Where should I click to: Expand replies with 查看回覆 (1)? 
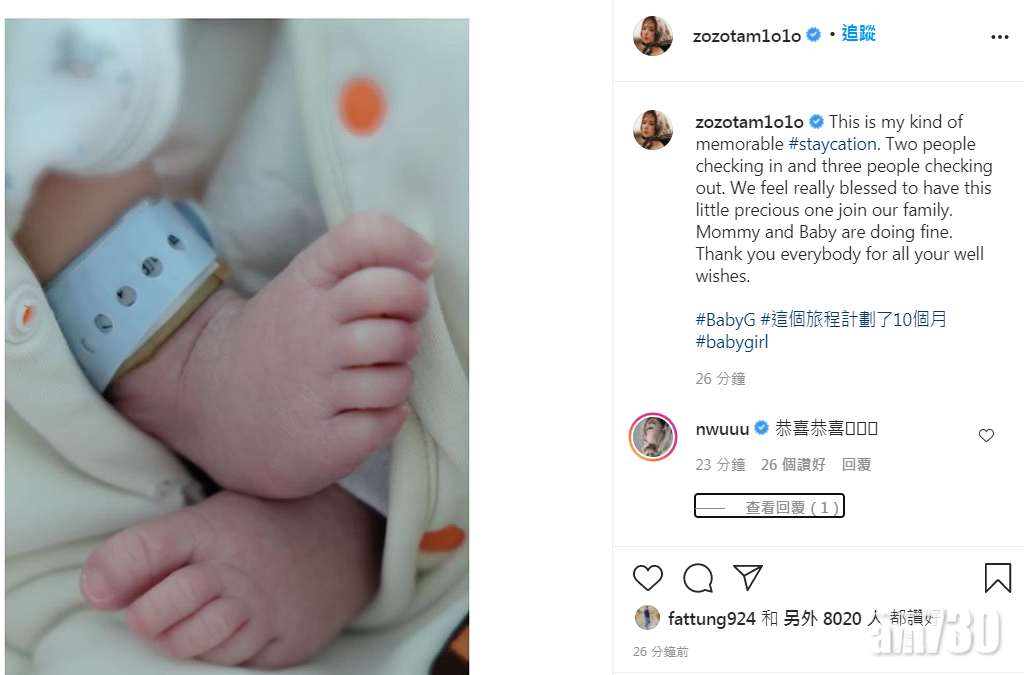[769, 506]
